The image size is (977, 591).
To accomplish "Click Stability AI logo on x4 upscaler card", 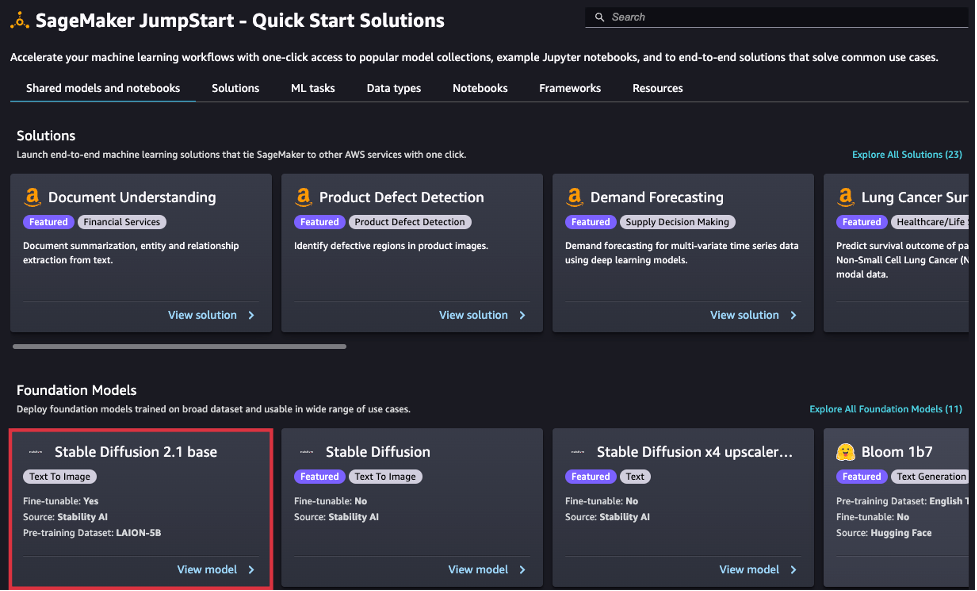I will 577,452.
